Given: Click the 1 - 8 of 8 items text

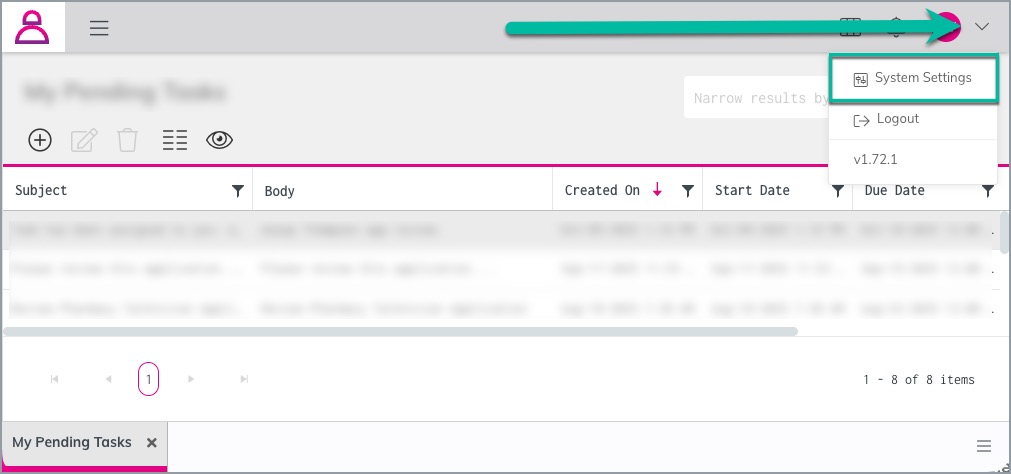Looking at the screenshot, I should [919, 380].
